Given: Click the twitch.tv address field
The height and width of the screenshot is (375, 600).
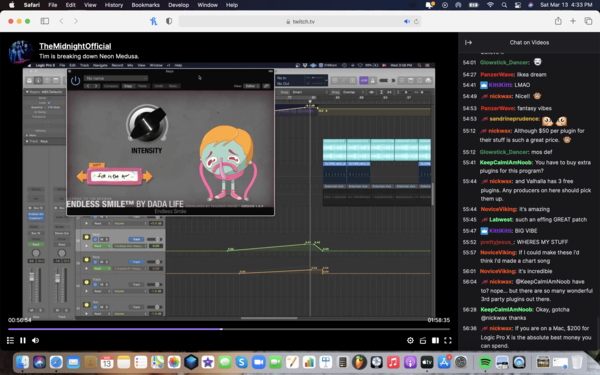Looking at the screenshot, I should tap(300, 21).
